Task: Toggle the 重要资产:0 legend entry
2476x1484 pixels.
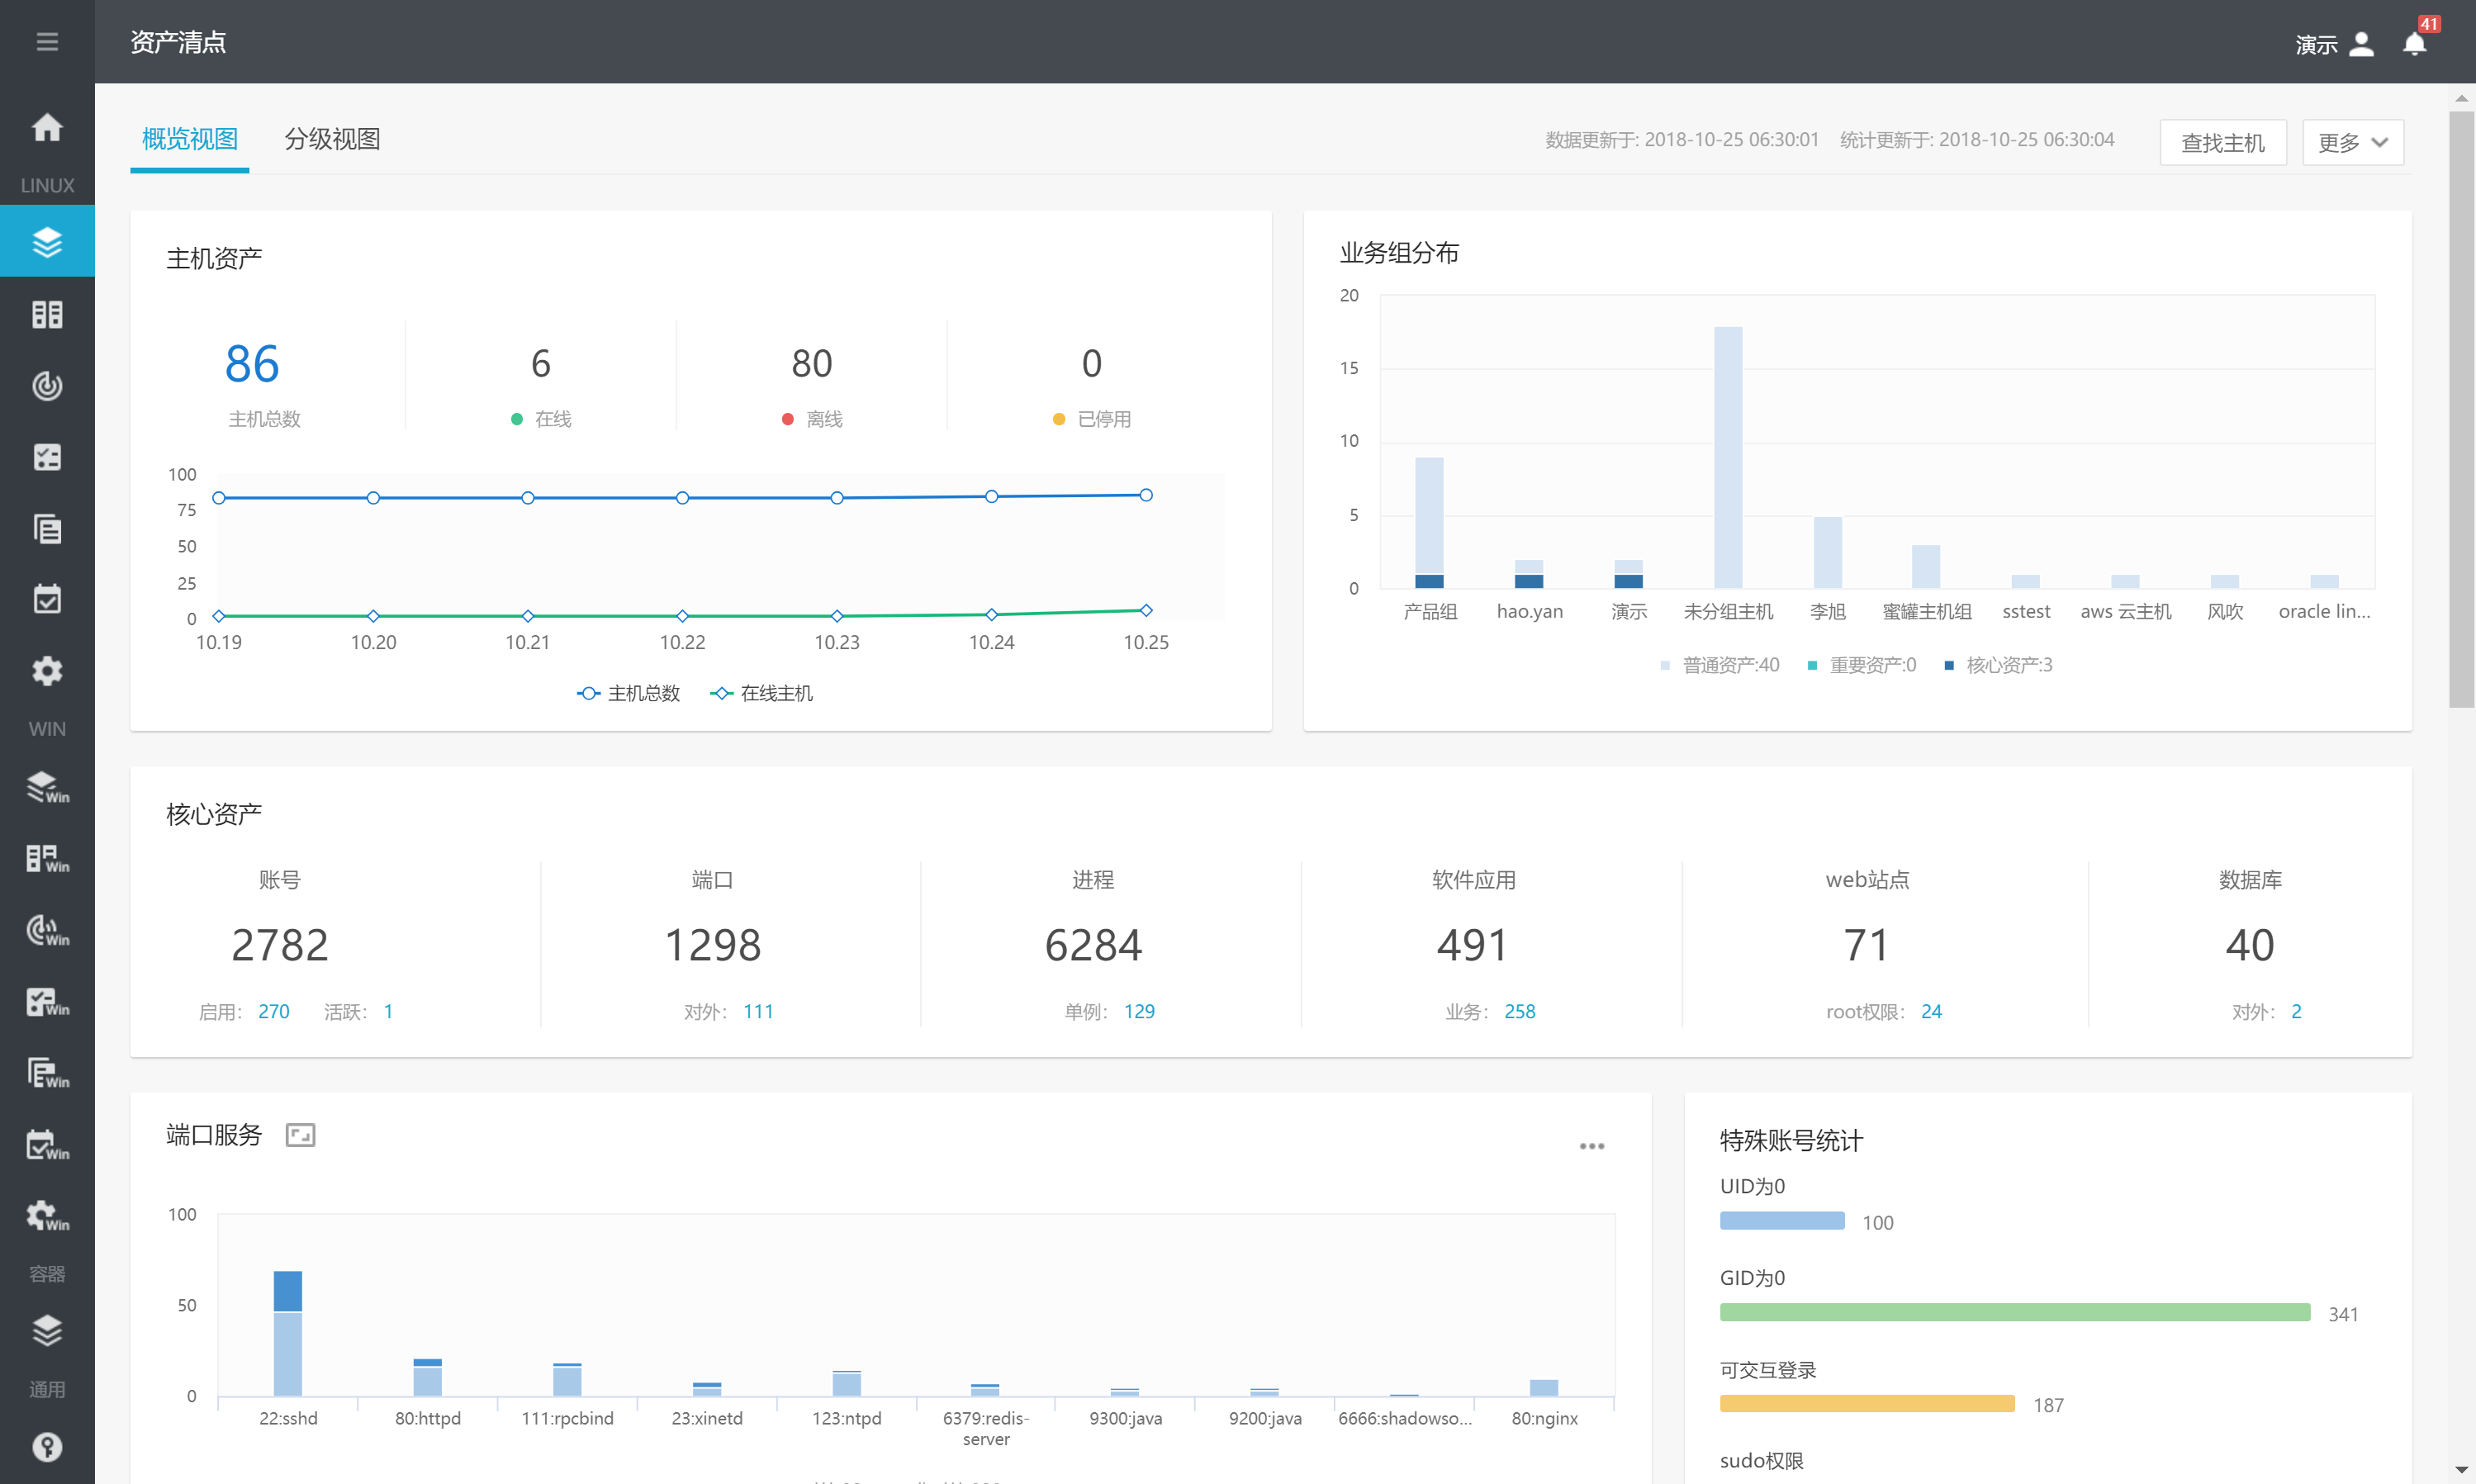Action: click(x=1861, y=665)
